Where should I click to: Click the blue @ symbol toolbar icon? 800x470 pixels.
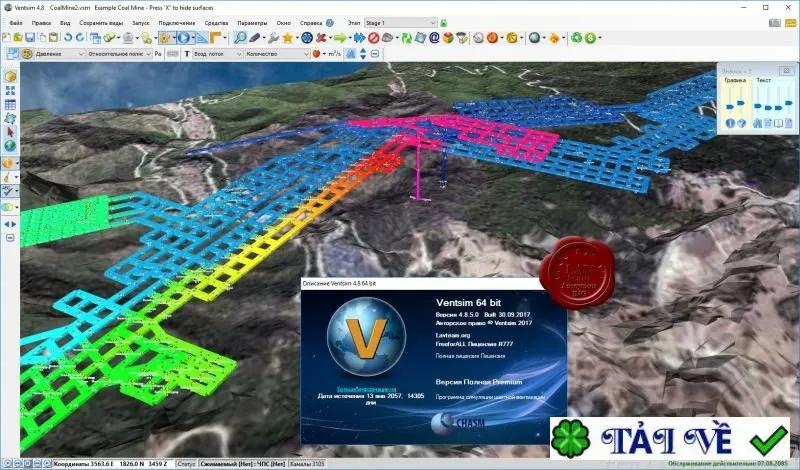[434, 38]
